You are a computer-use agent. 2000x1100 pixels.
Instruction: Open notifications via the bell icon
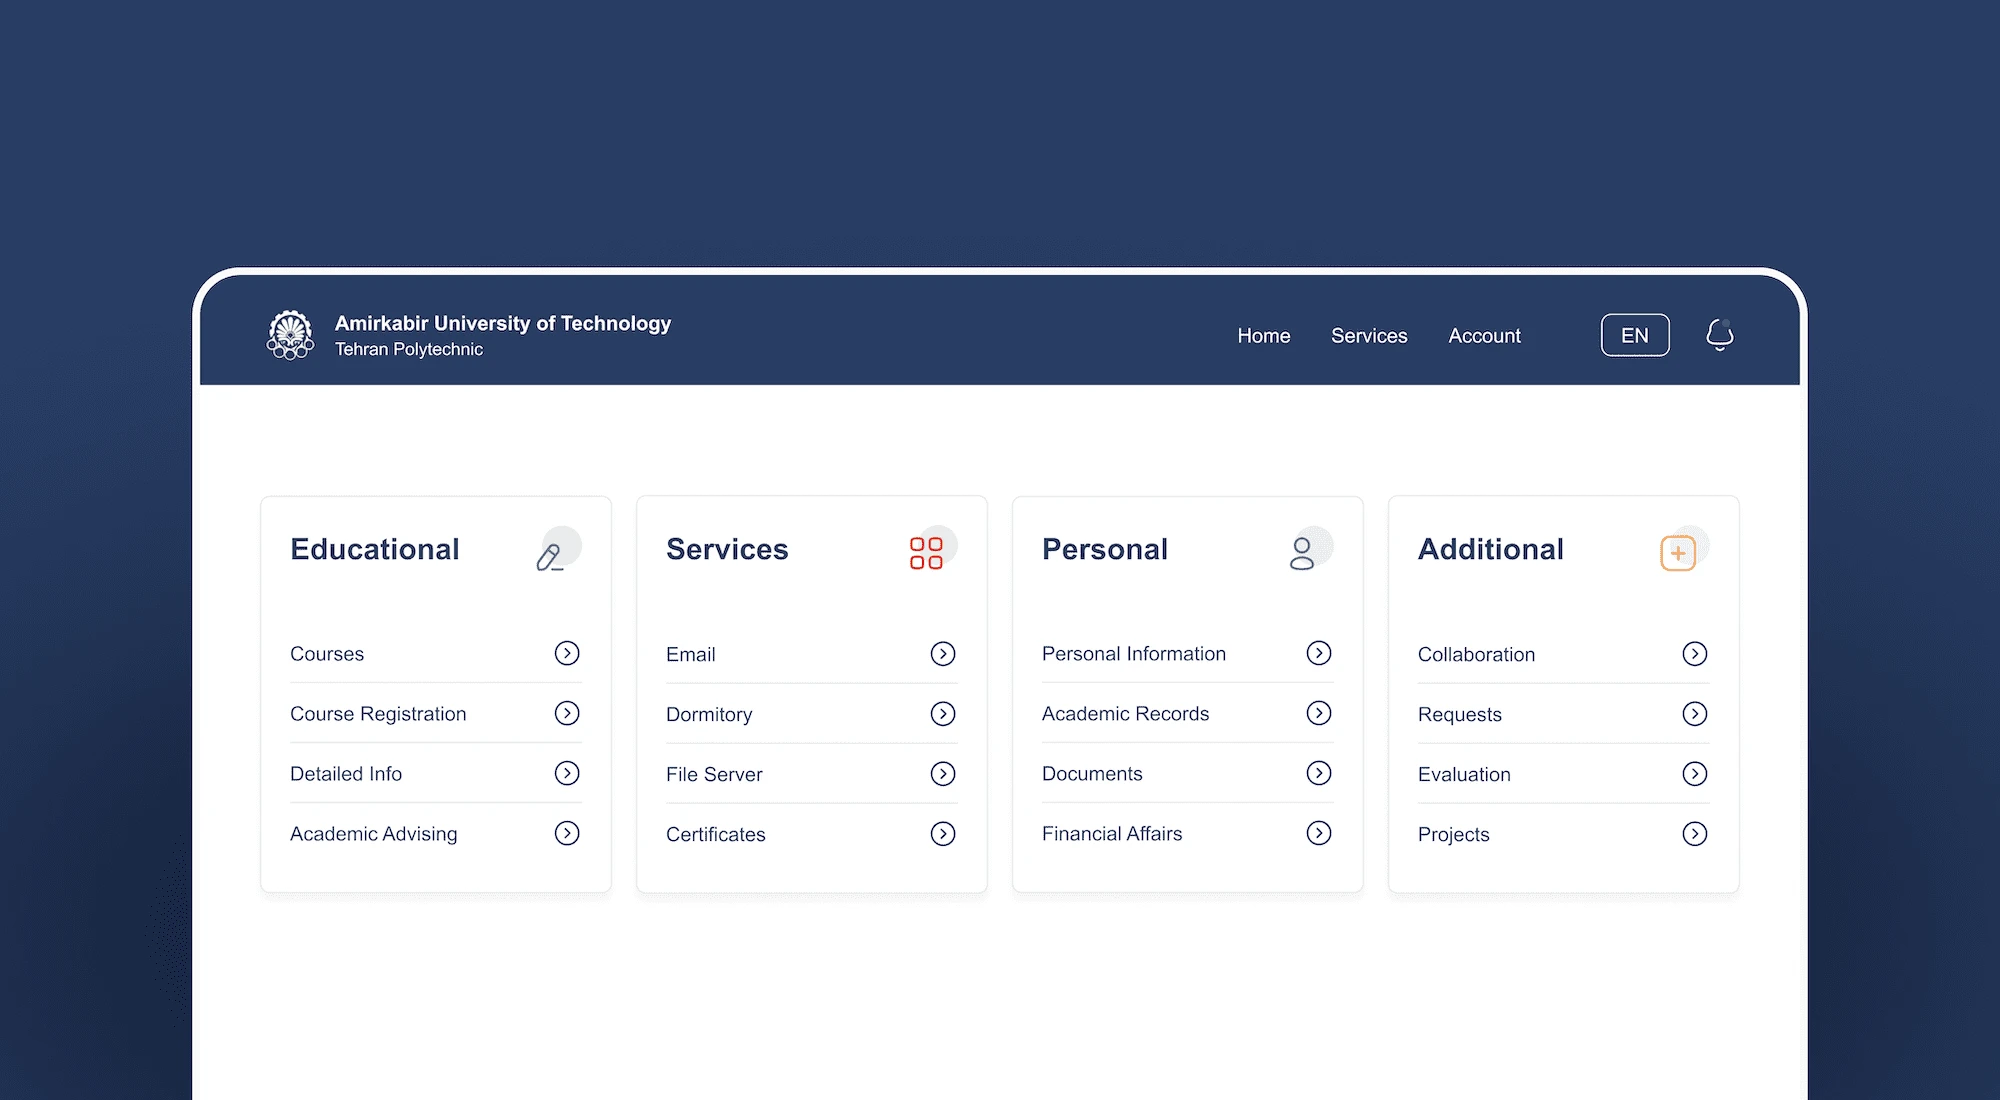pos(1720,335)
